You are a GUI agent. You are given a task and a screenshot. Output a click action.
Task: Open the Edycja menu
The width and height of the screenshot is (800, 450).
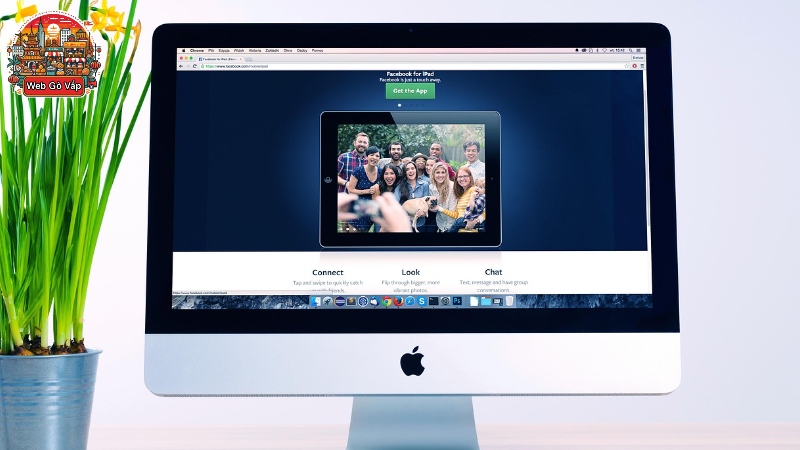[224, 51]
